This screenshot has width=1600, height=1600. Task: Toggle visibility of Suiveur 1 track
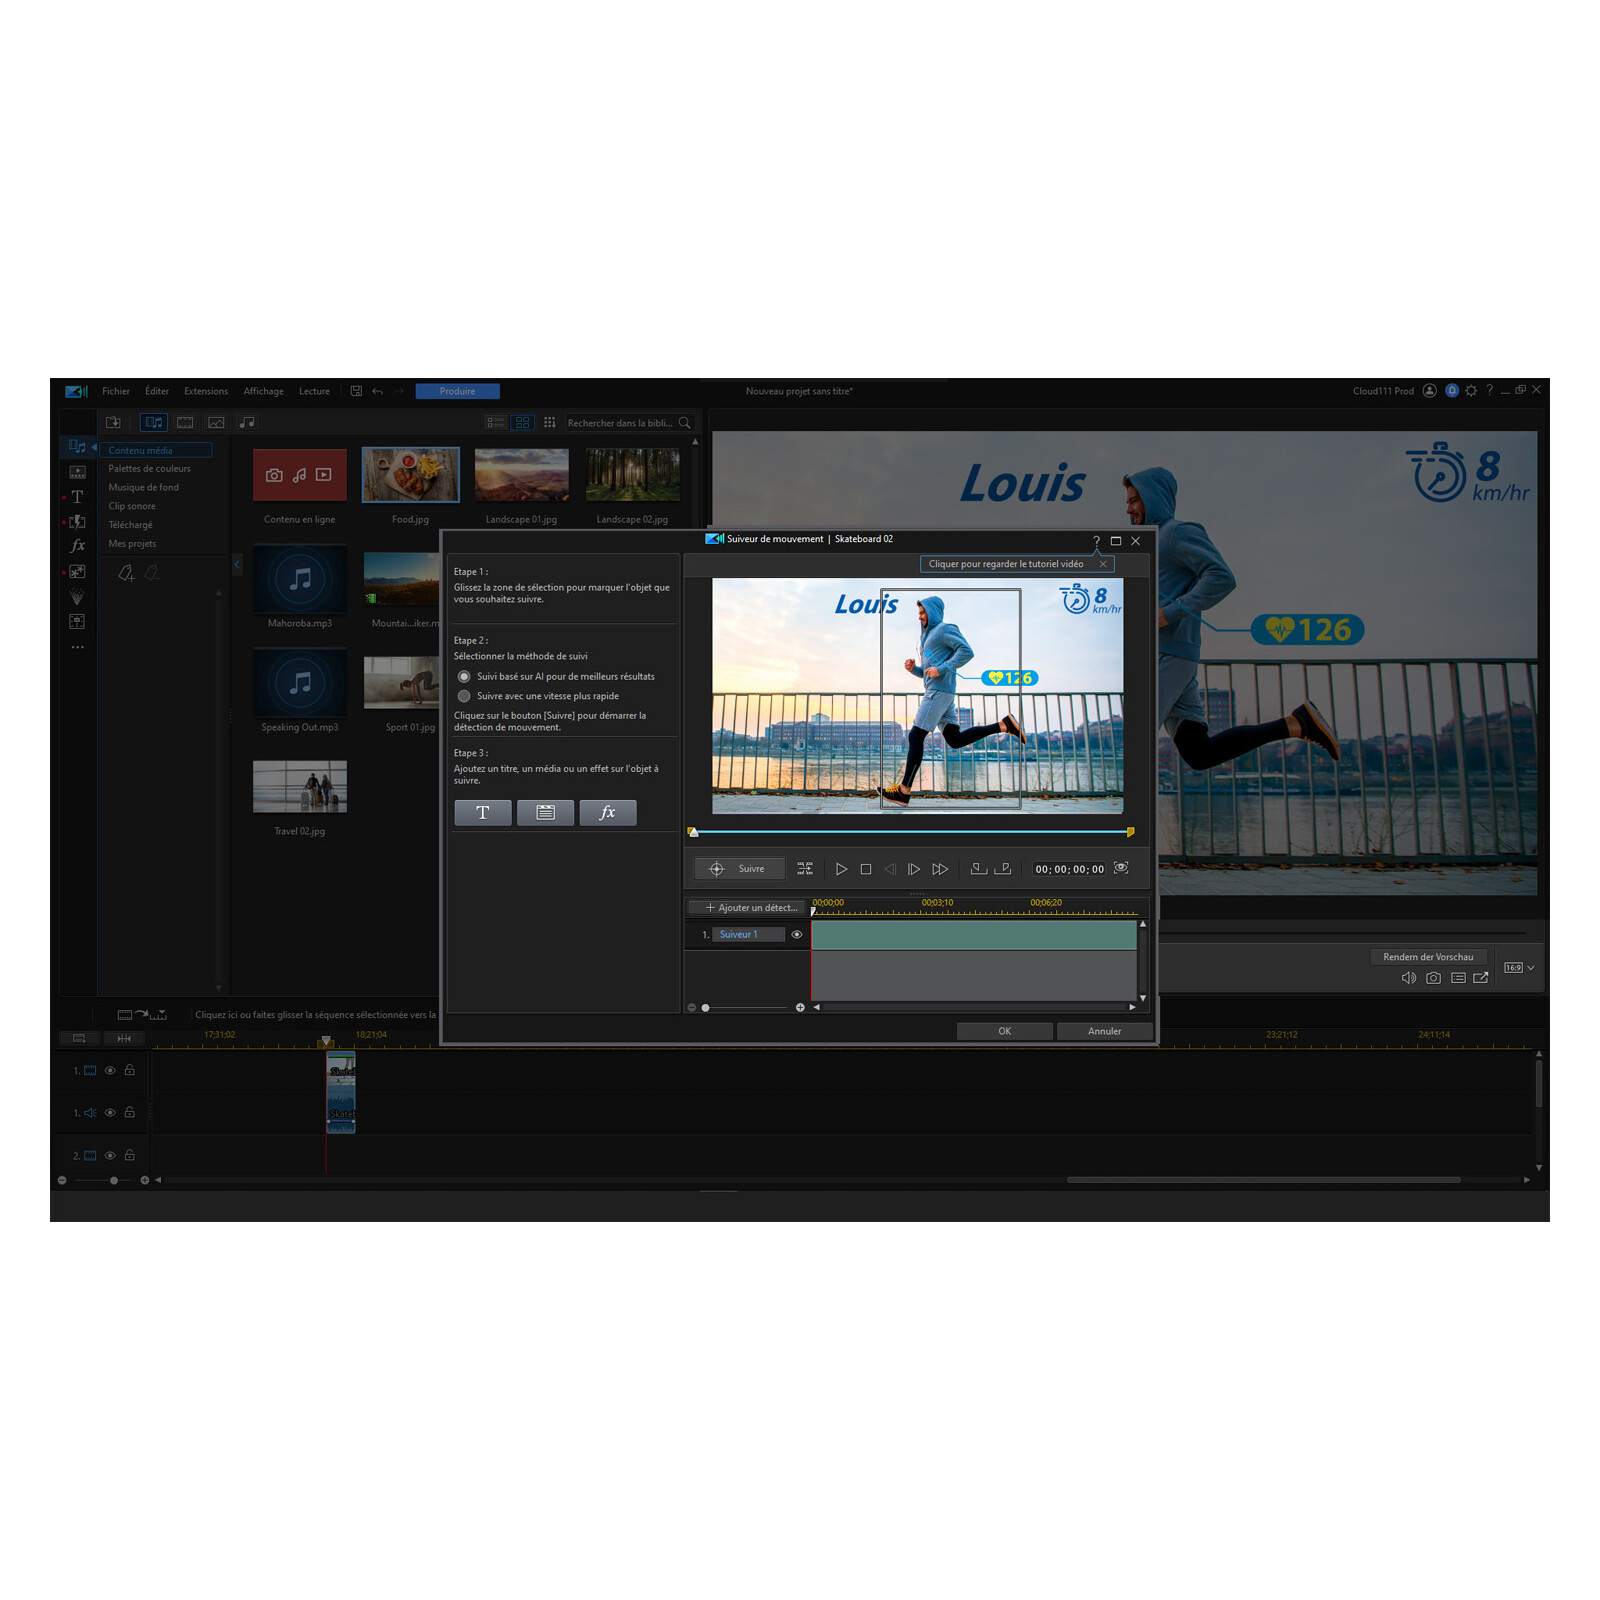tap(797, 934)
